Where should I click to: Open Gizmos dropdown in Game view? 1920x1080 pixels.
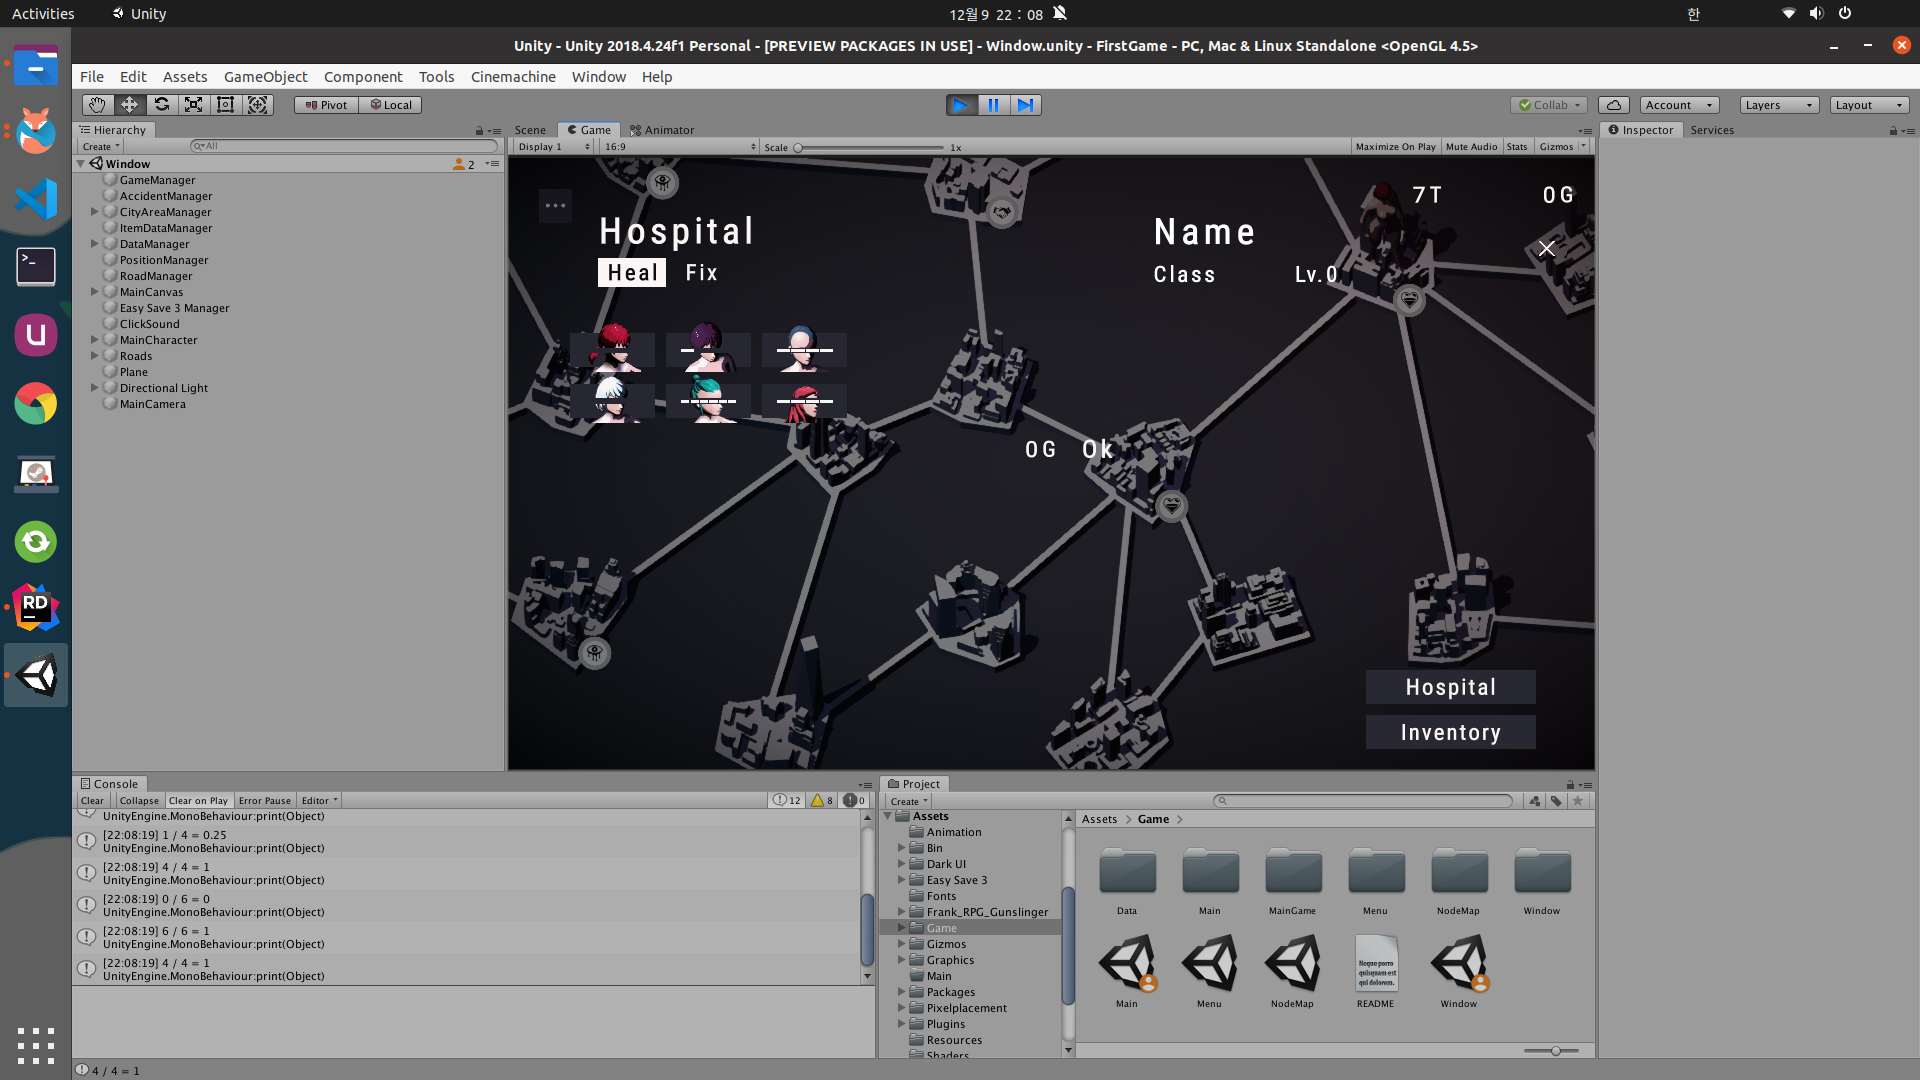(x=1562, y=147)
